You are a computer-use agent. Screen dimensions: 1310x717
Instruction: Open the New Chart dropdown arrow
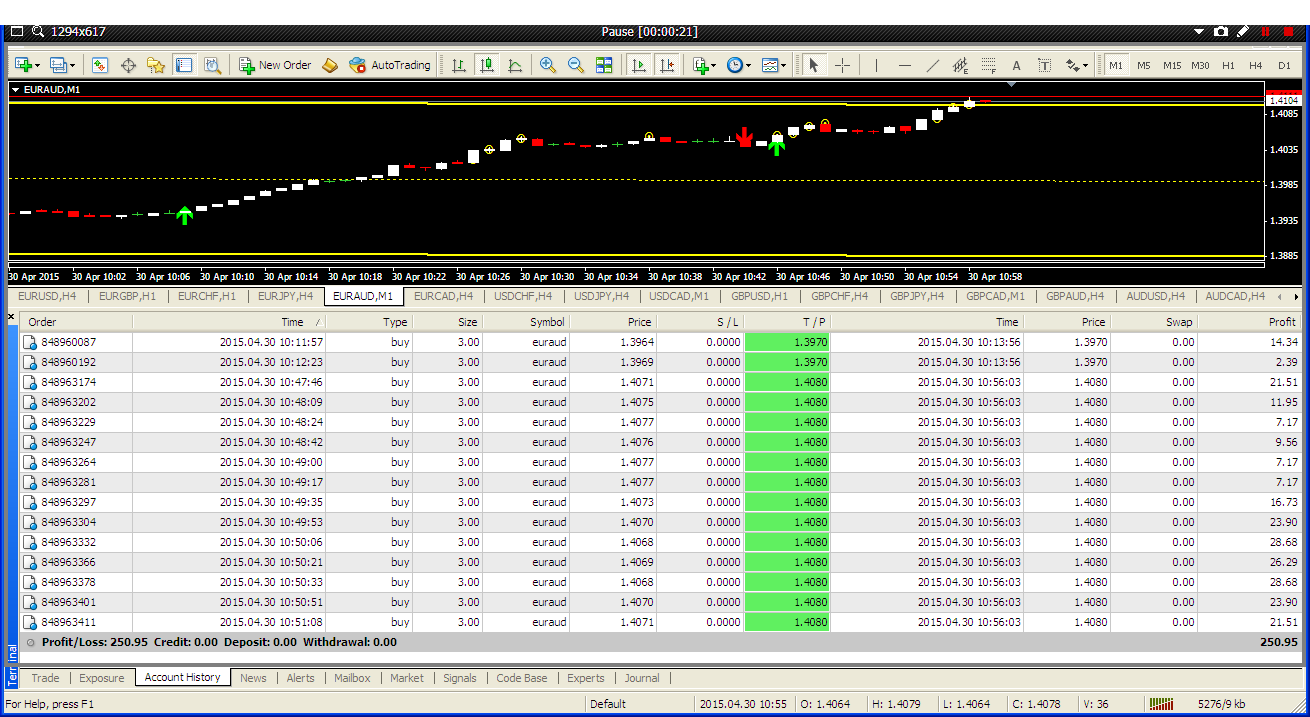pyautogui.click(x=38, y=66)
